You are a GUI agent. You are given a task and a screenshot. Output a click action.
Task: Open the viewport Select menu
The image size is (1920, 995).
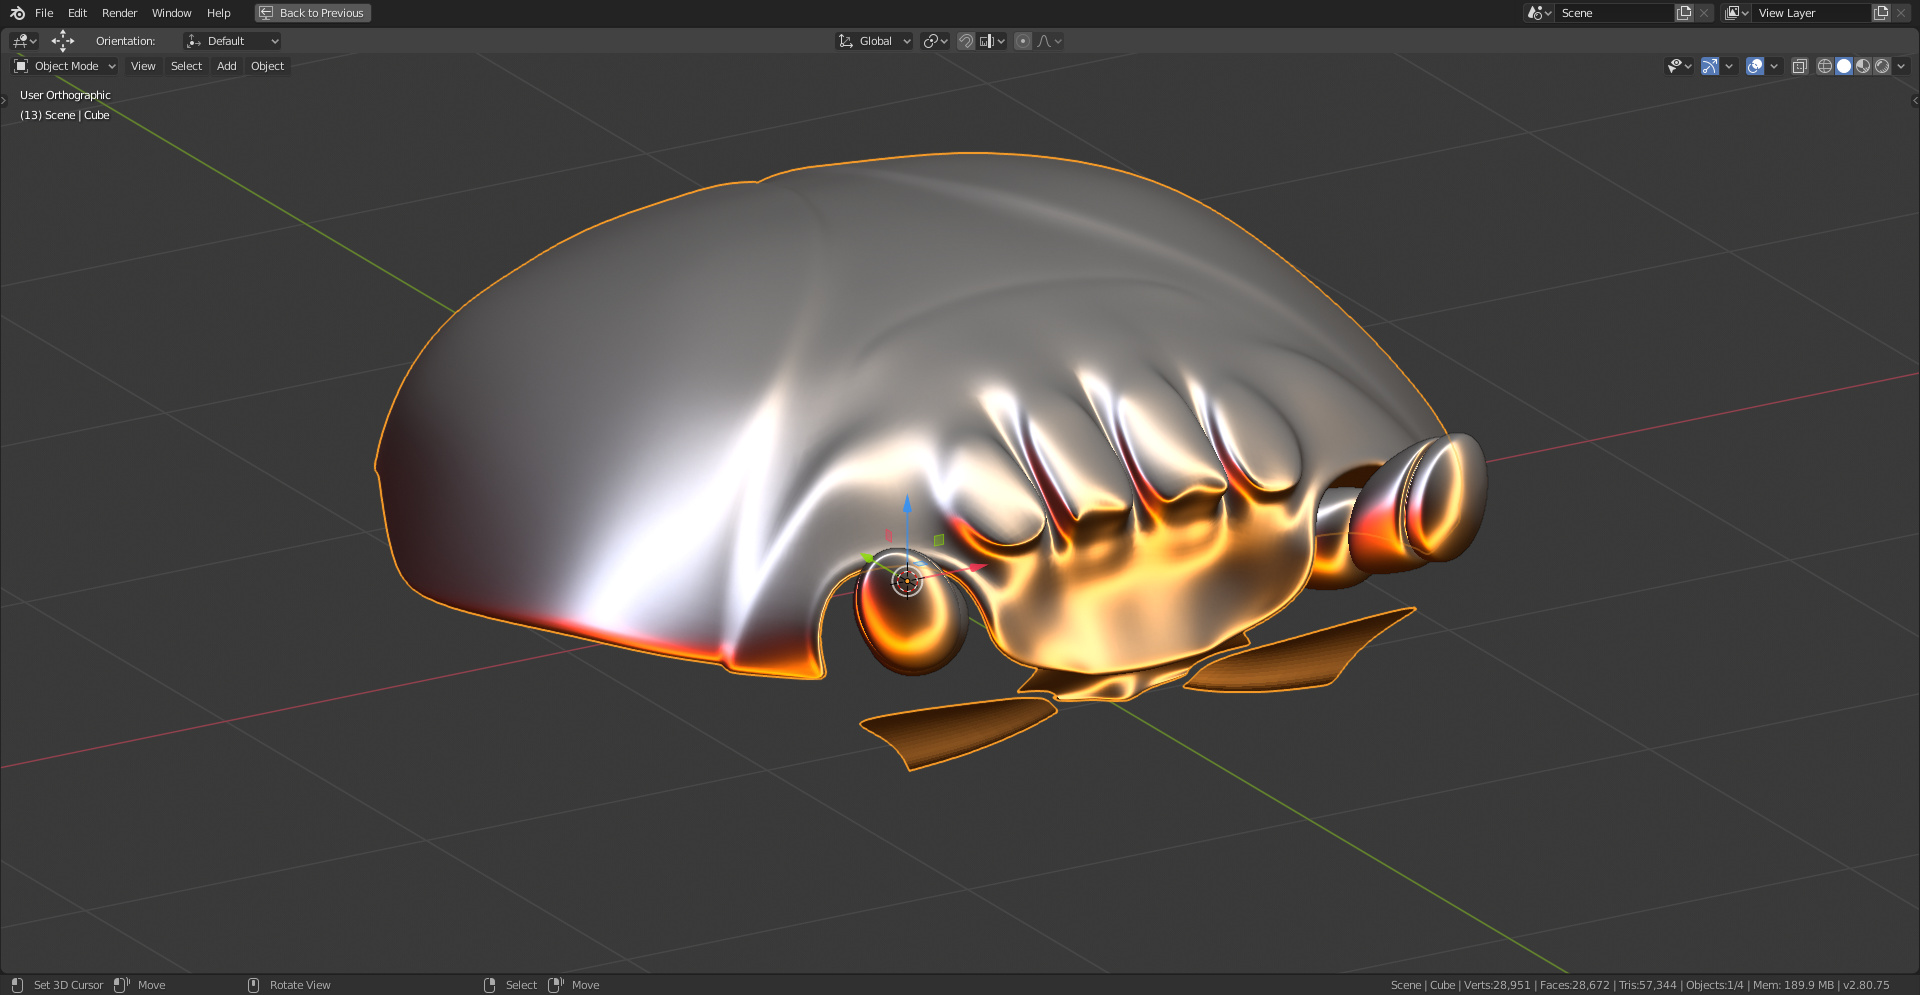tap(186, 66)
